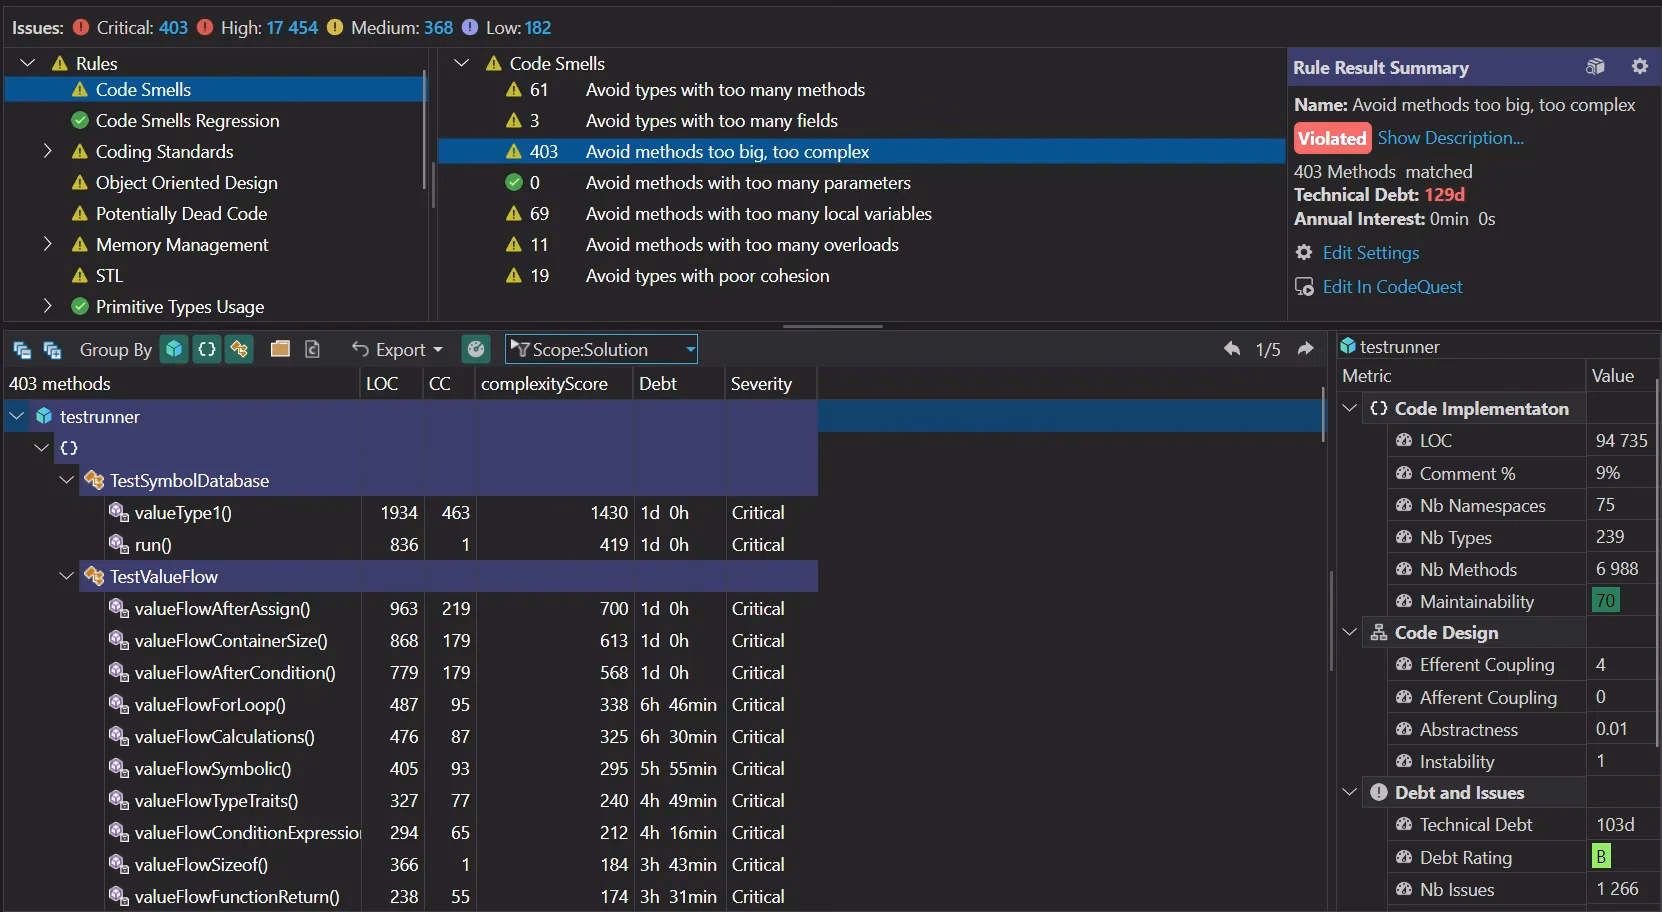Go to next result with forward arrow
Screen dimensions: 1662x912
click(1305, 349)
